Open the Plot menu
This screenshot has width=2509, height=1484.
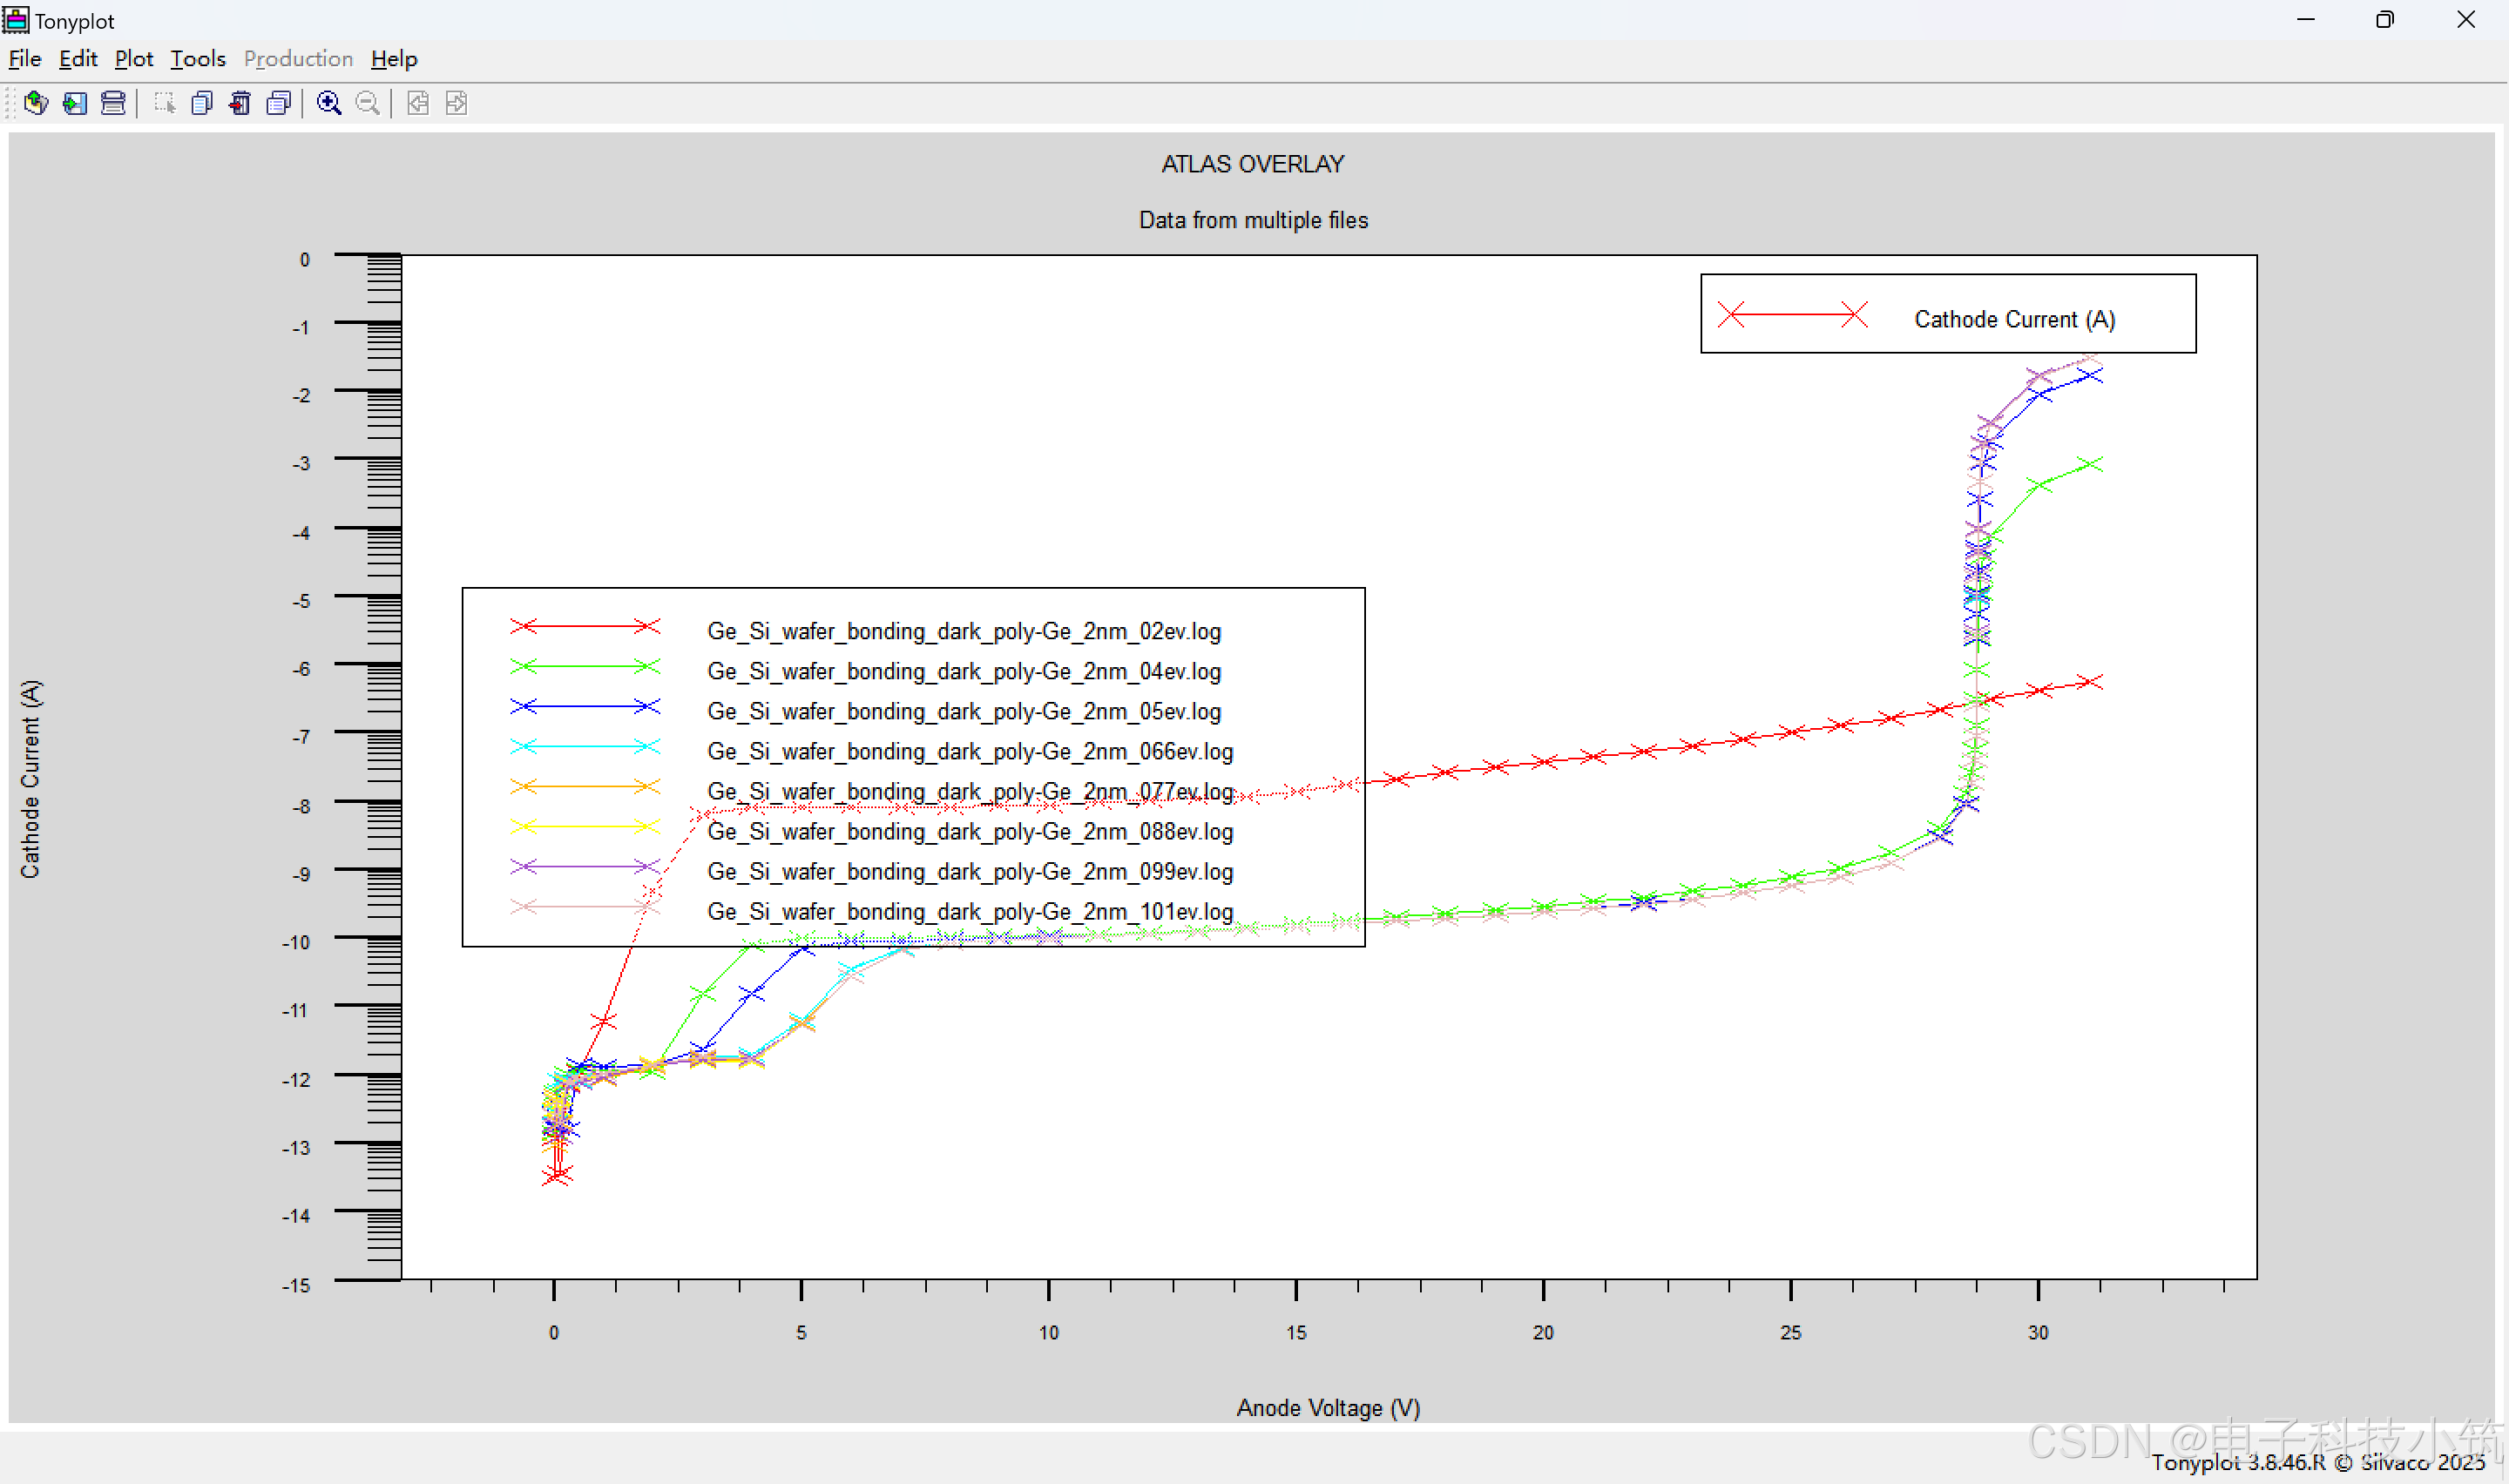pyautogui.click(x=134, y=59)
